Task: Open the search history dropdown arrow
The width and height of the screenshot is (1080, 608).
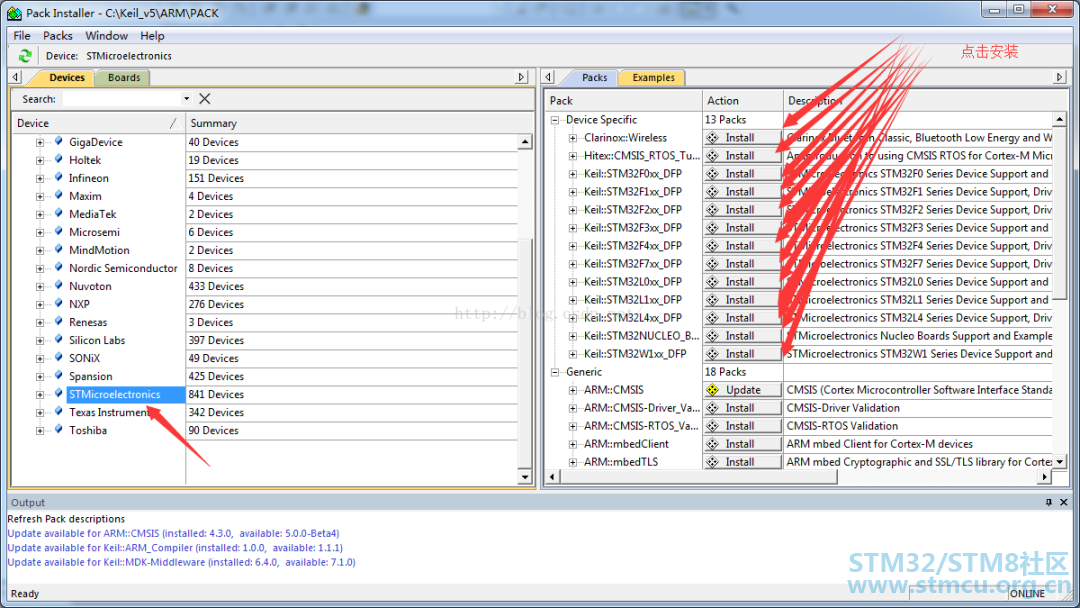Action: (x=186, y=98)
